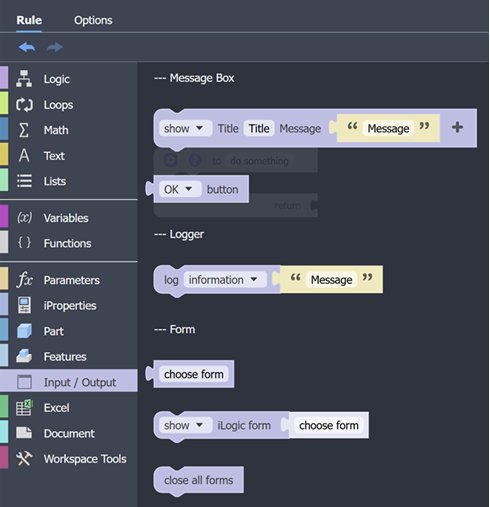Select the Document category
Viewport: 490px width, 507px height.
(69, 433)
